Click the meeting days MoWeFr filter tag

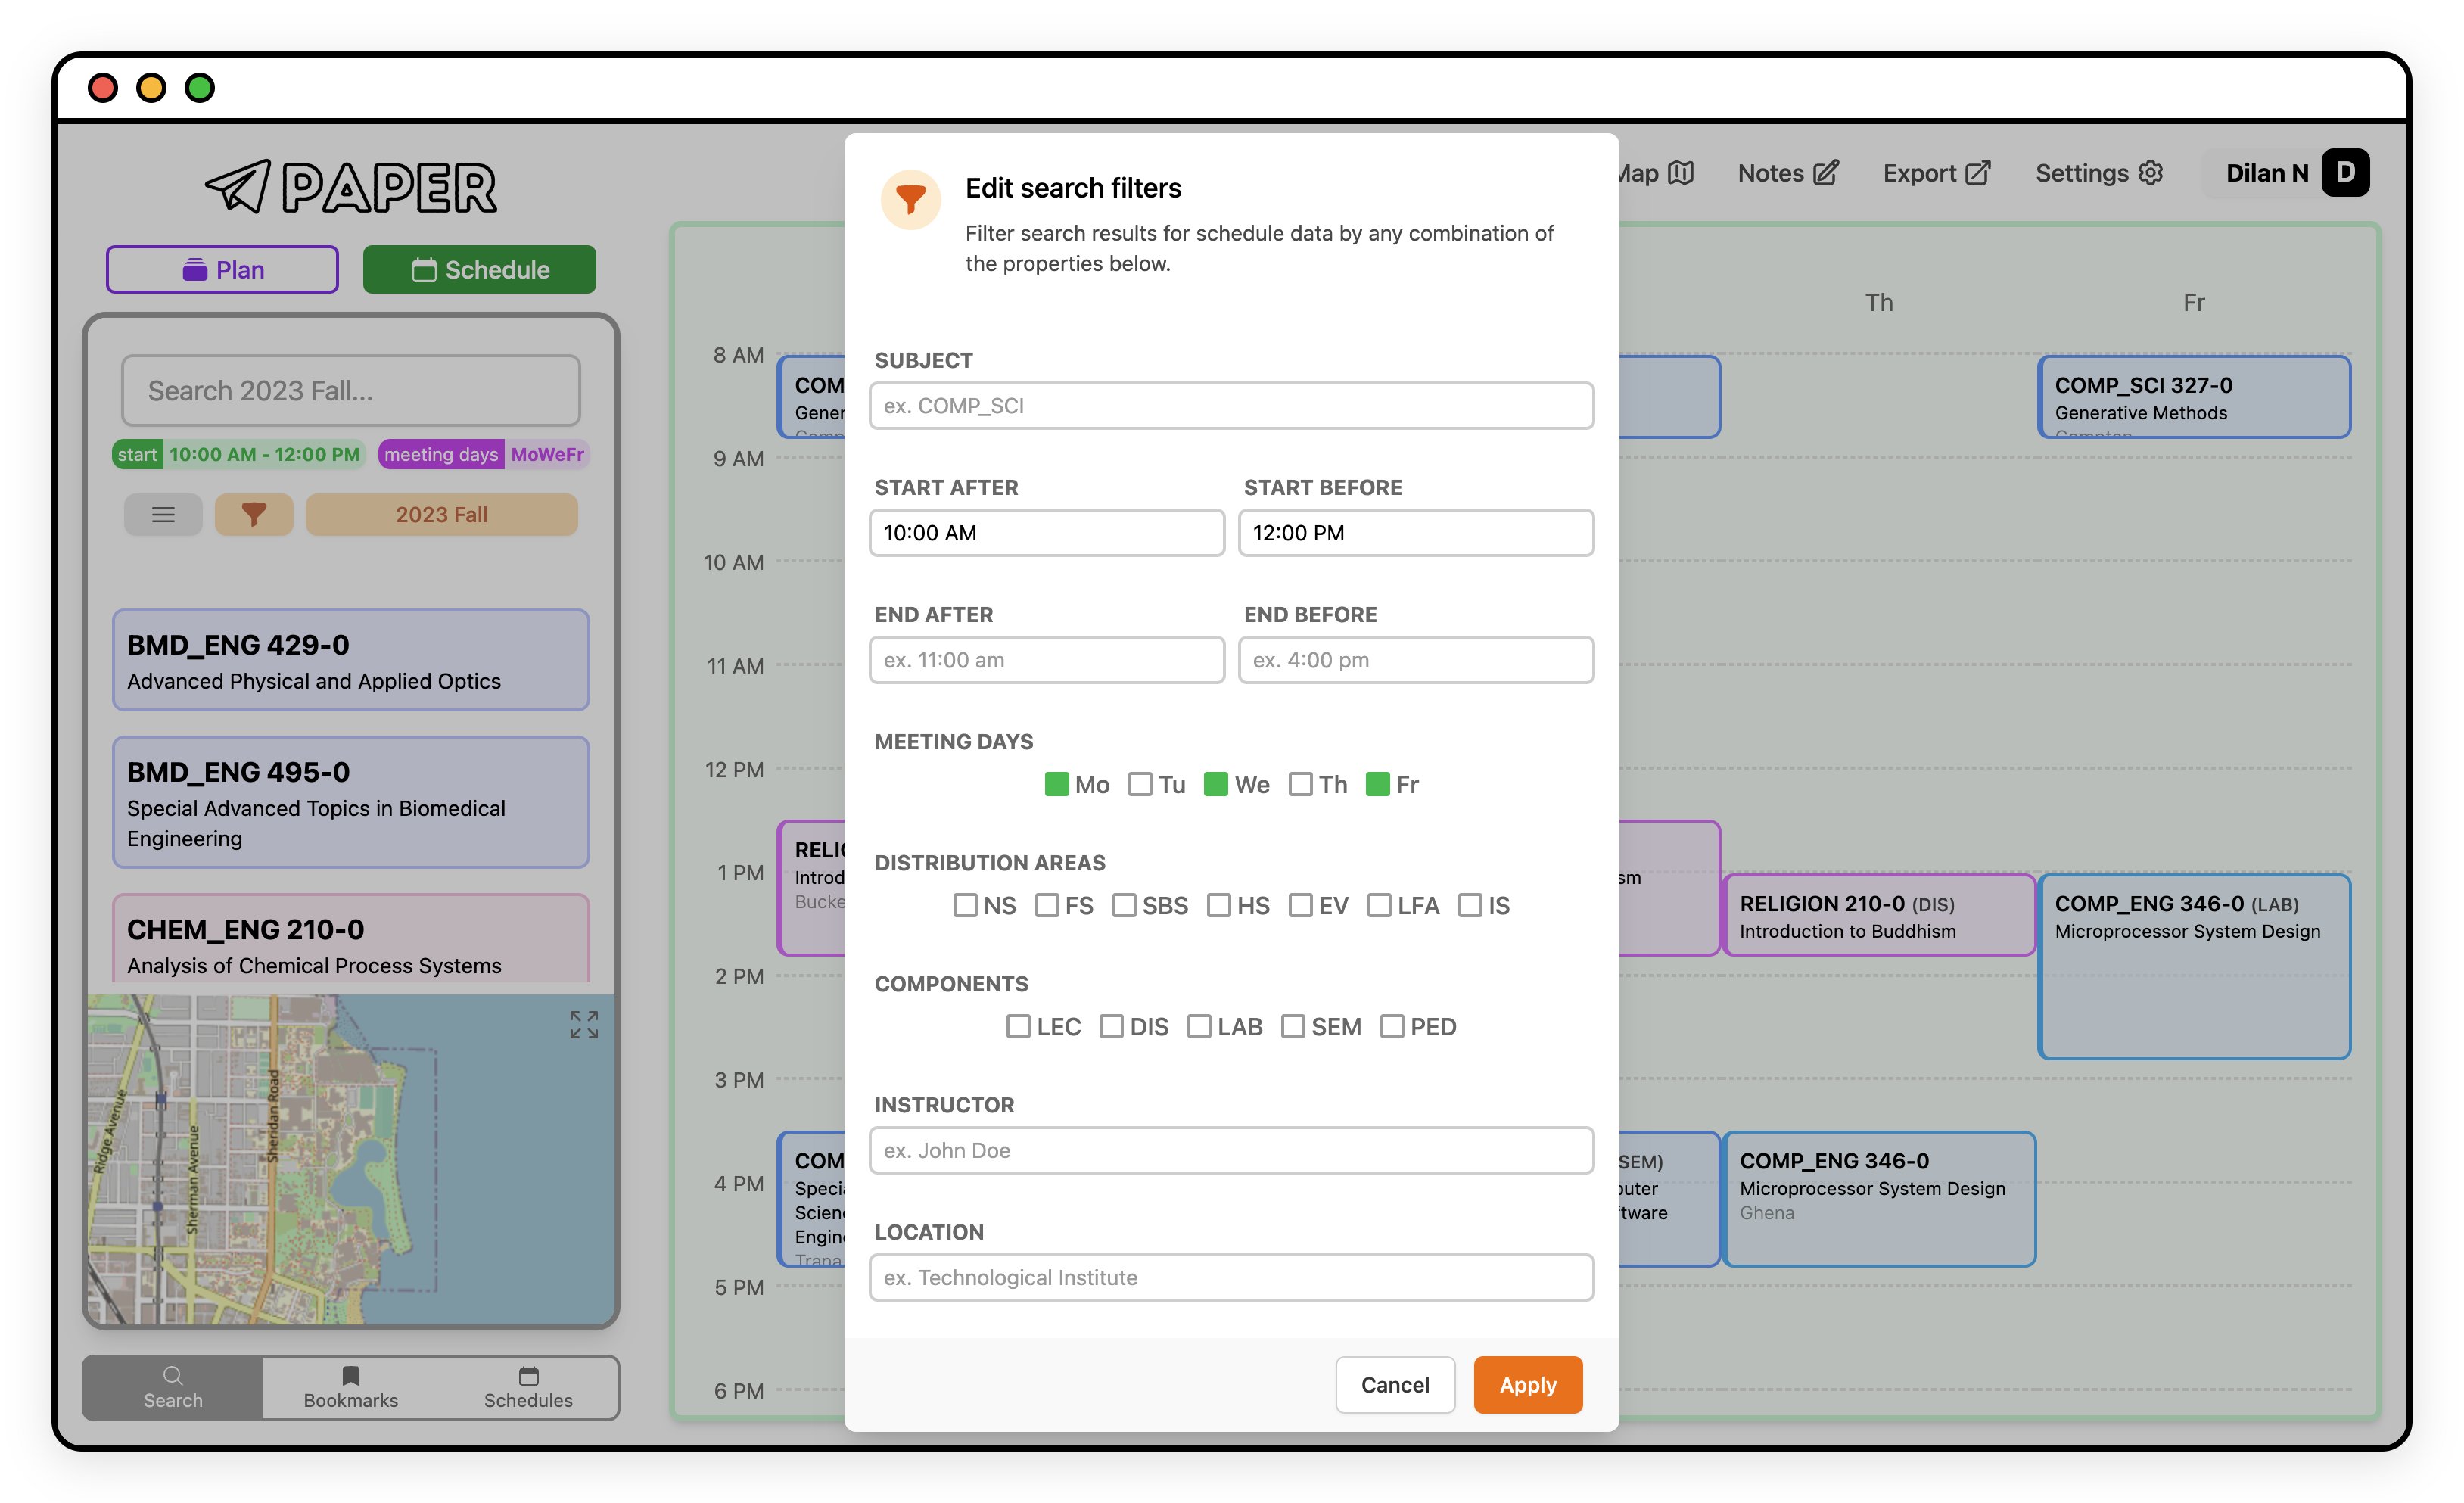tap(484, 454)
